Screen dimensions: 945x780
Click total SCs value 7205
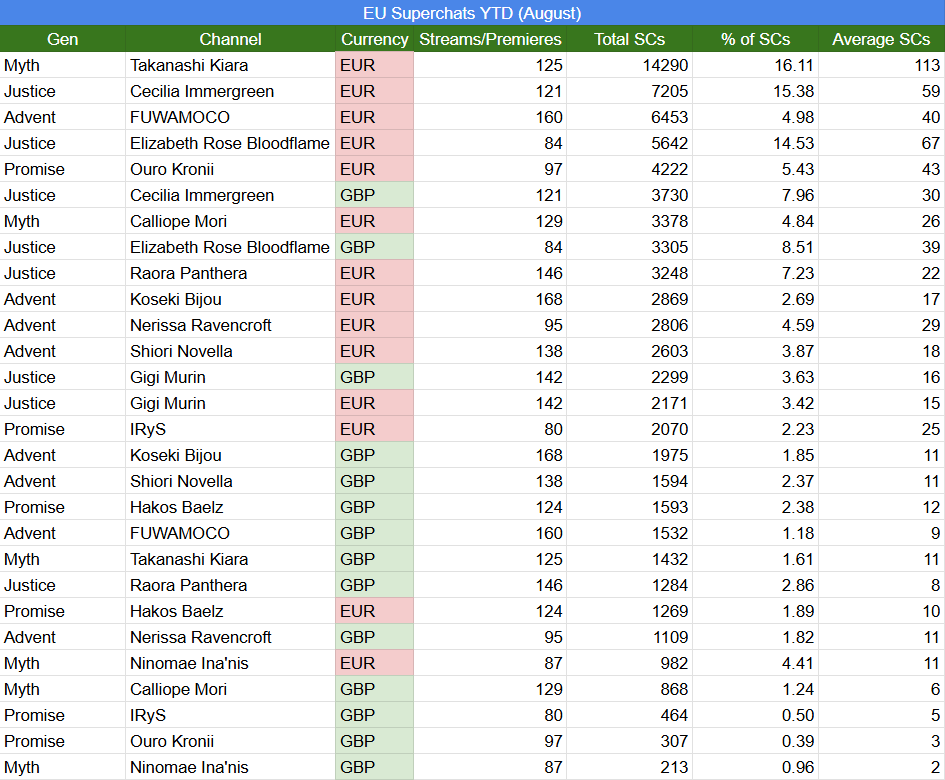pos(669,91)
